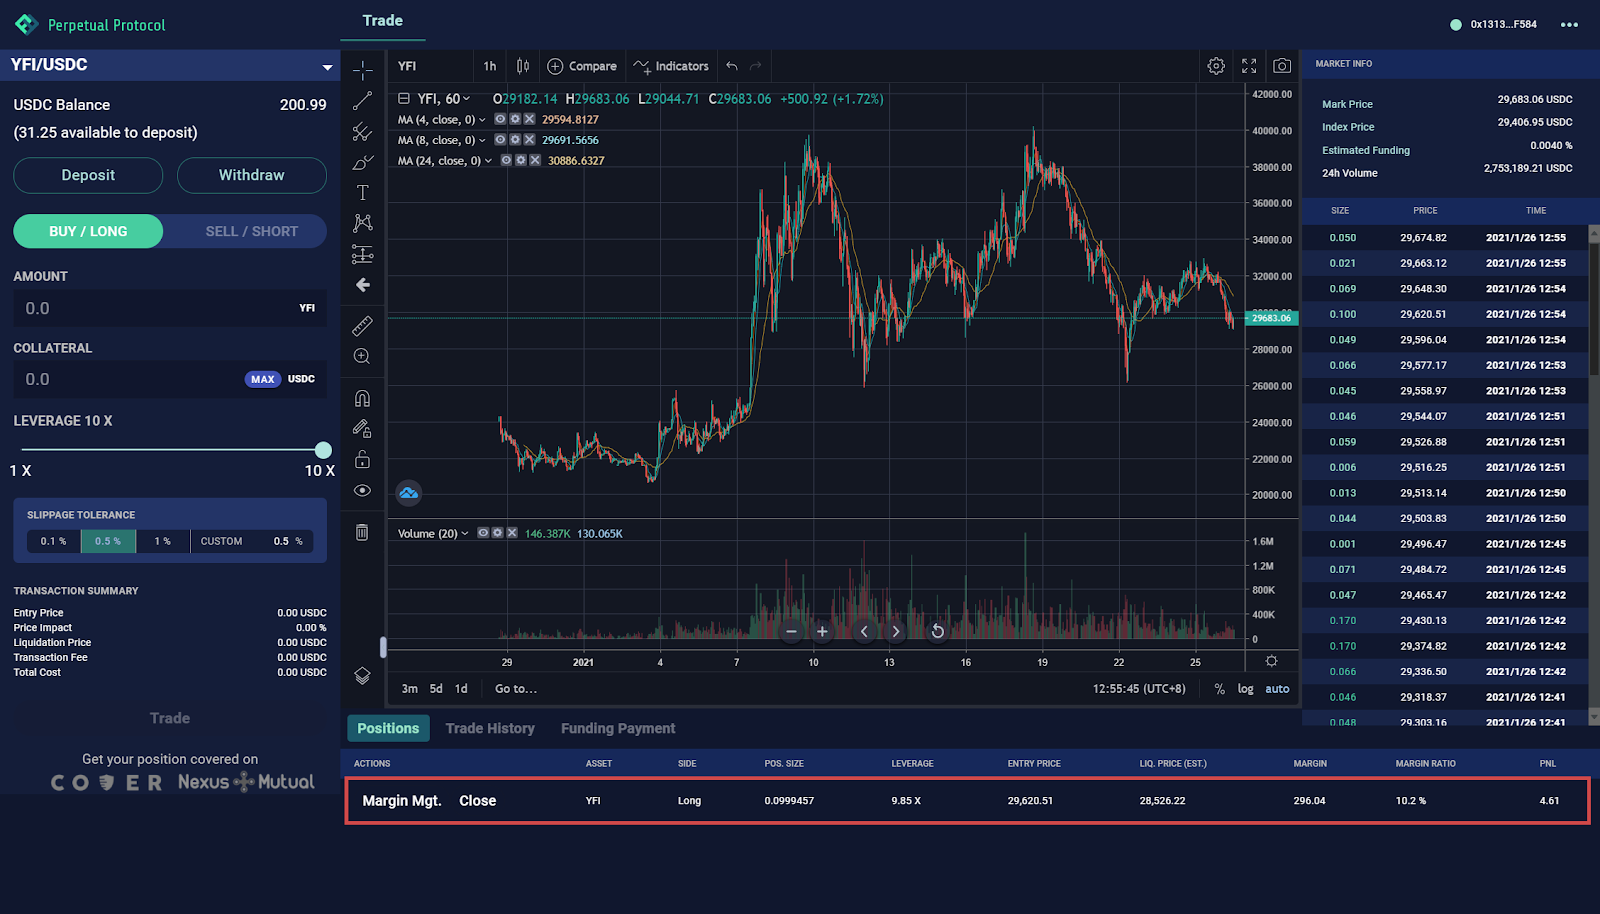Expand the Volume (20) indicator options

[x=465, y=534]
